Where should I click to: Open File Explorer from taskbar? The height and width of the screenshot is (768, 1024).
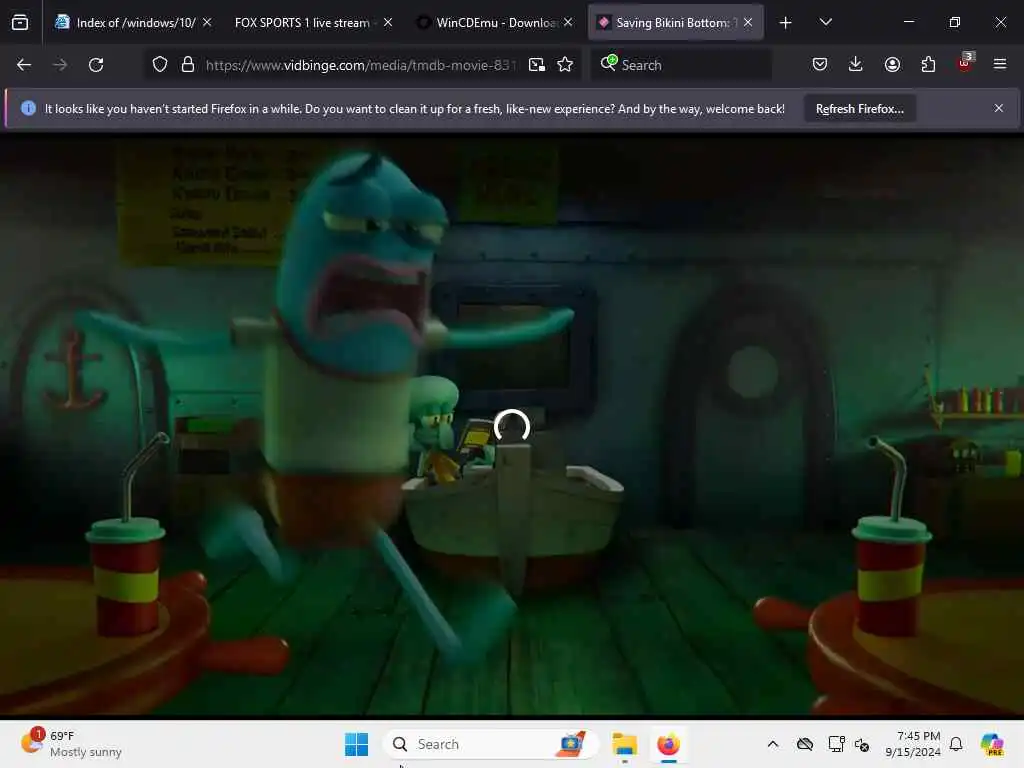[x=624, y=744]
